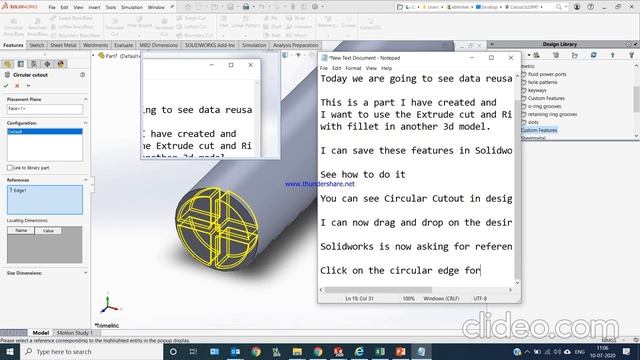
Task: Switch to the Sketch tab
Action: click(x=36, y=45)
